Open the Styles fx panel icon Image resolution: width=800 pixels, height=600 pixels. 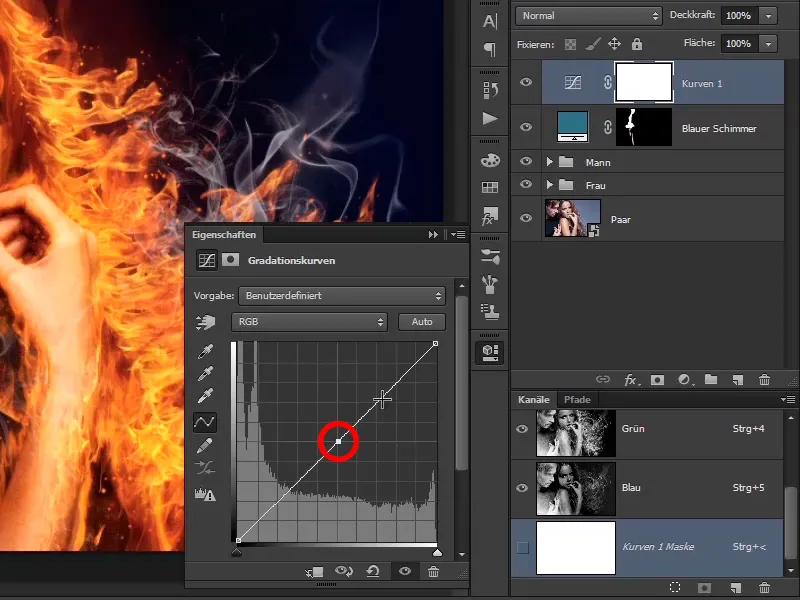pos(490,216)
